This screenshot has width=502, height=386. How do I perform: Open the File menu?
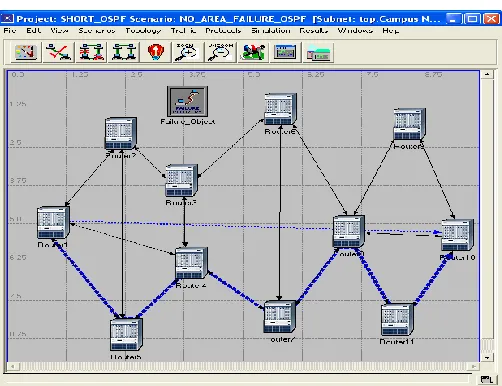coord(10,31)
